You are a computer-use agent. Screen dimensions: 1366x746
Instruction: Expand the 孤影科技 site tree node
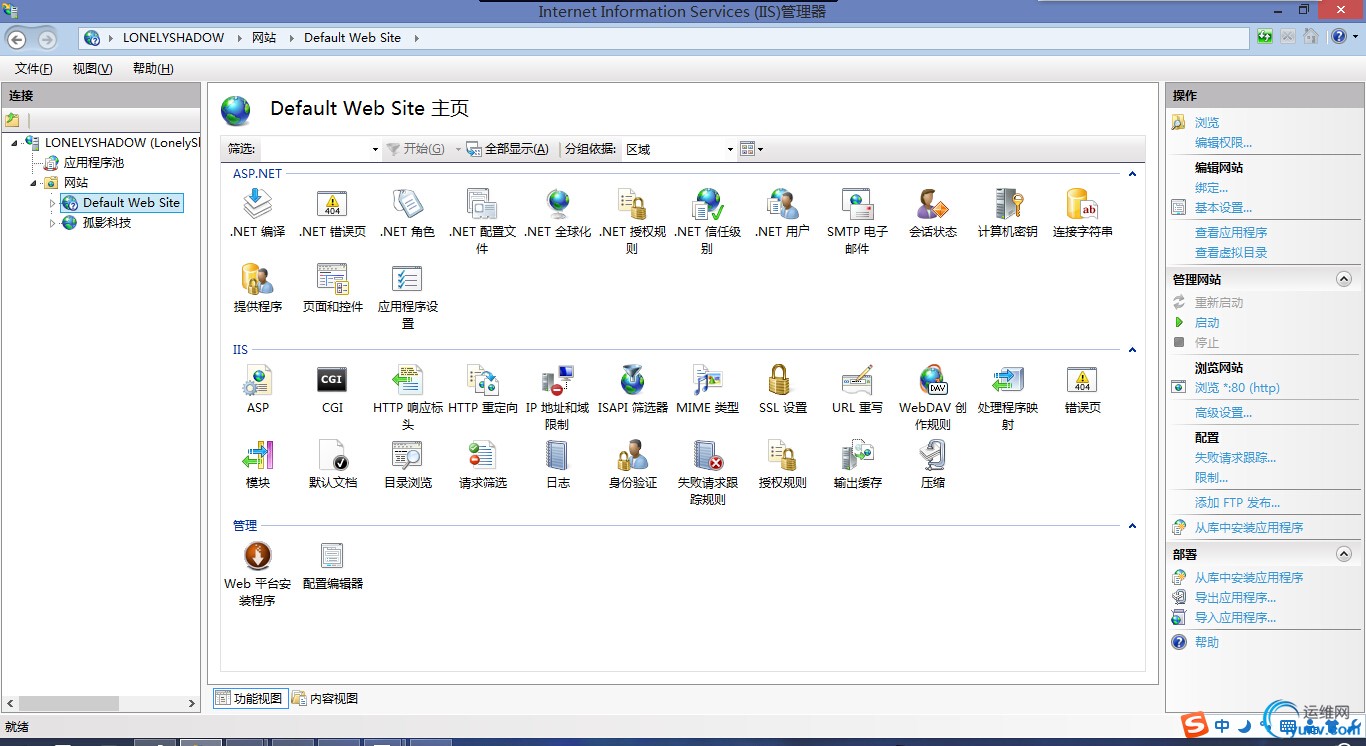53,223
